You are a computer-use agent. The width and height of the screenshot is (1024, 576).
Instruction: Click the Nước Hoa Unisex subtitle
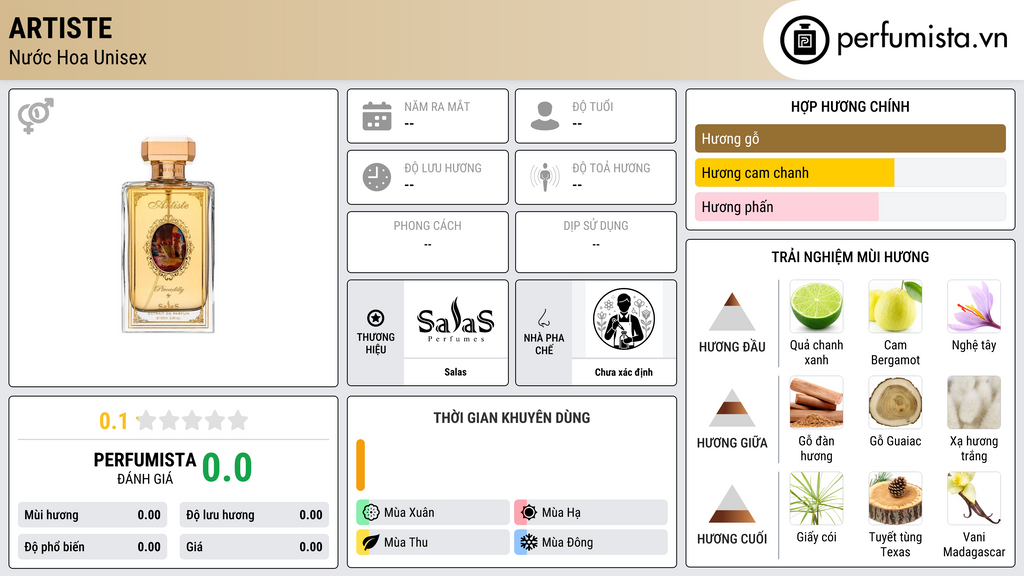click(x=78, y=57)
